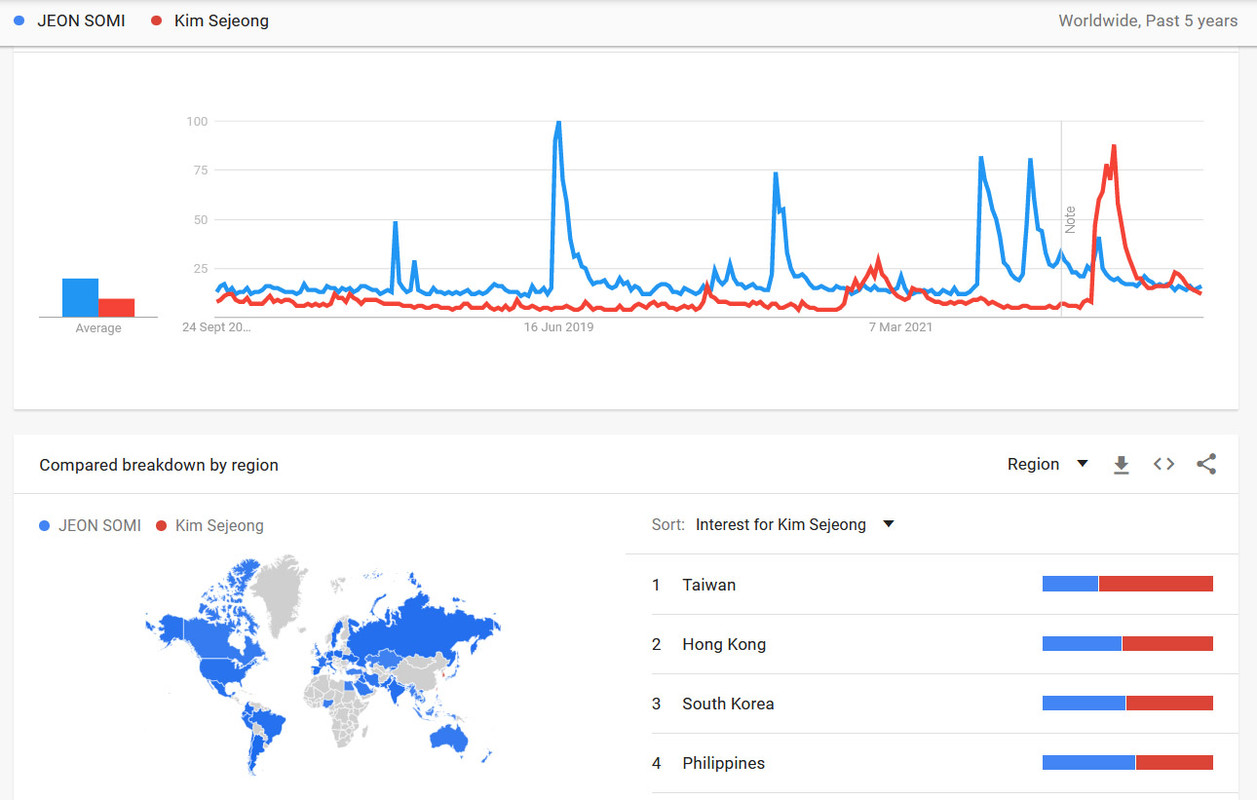The width and height of the screenshot is (1257, 800).
Task: Click the JEON SOMI map legend entry
Action: pos(90,525)
